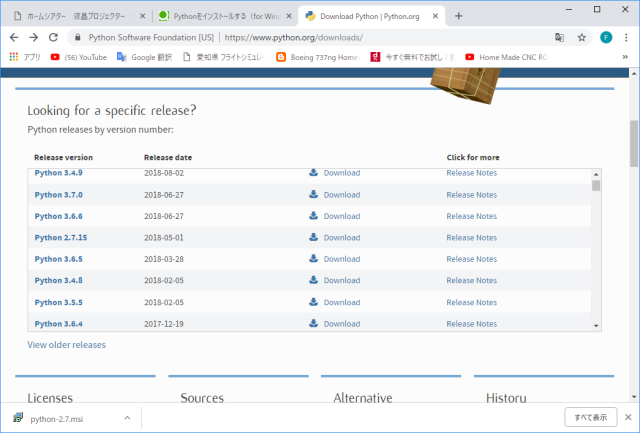Click the Download text link for Python 3.4.9

point(342,173)
